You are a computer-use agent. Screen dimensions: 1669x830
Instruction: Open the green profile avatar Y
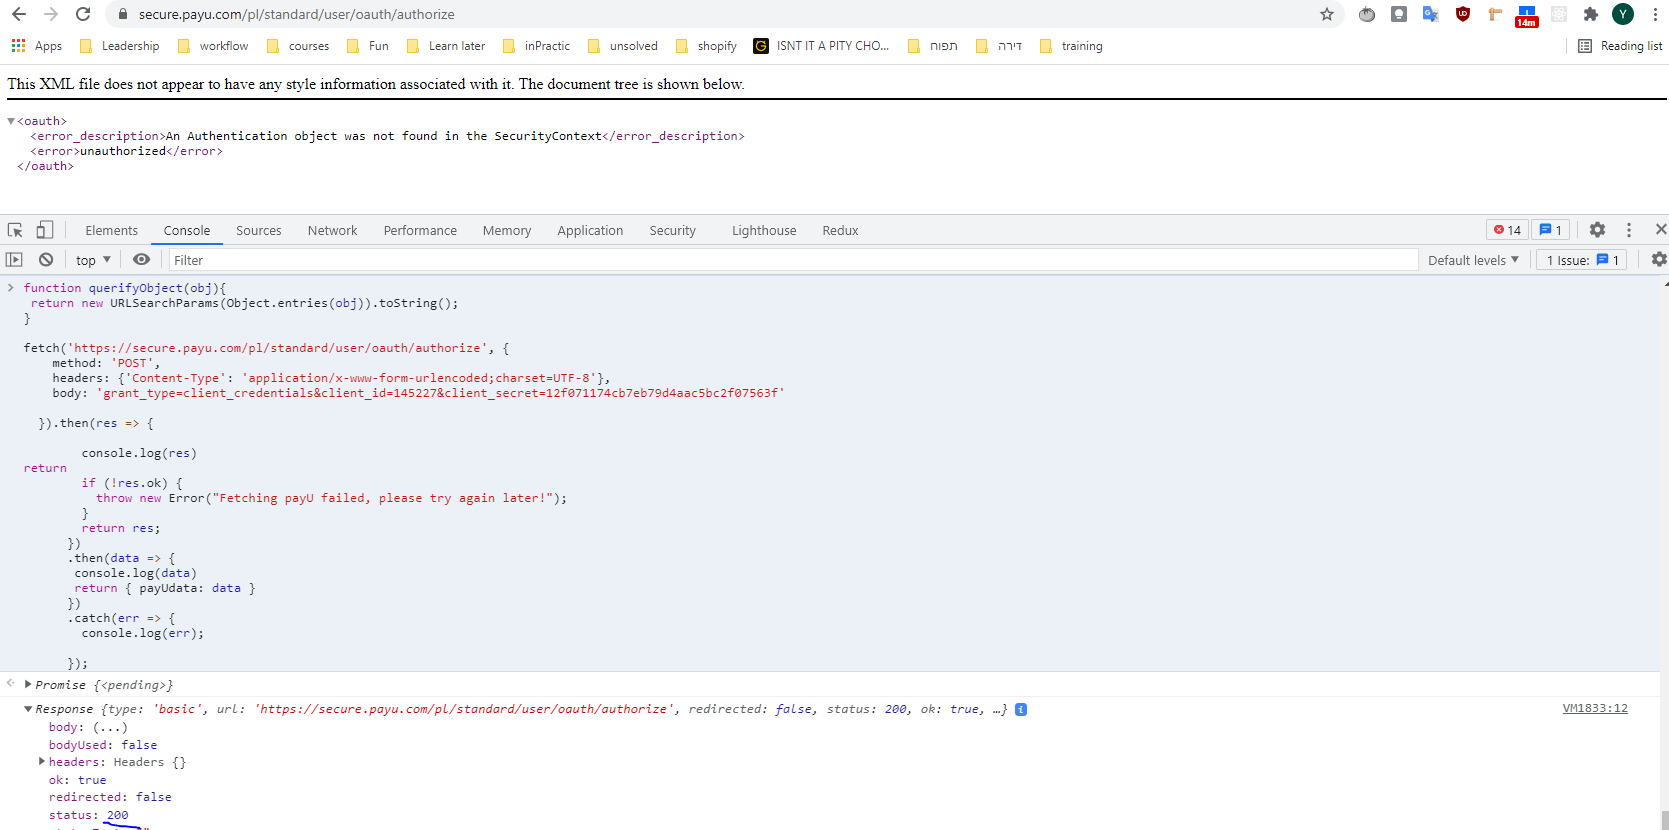click(1623, 14)
